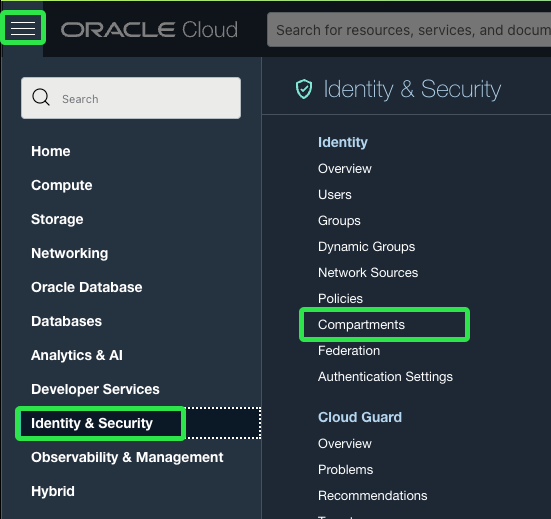Image resolution: width=551 pixels, height=519 pixels.
Task: Focus the navigation menu Search field
Action: coord(131,98)
